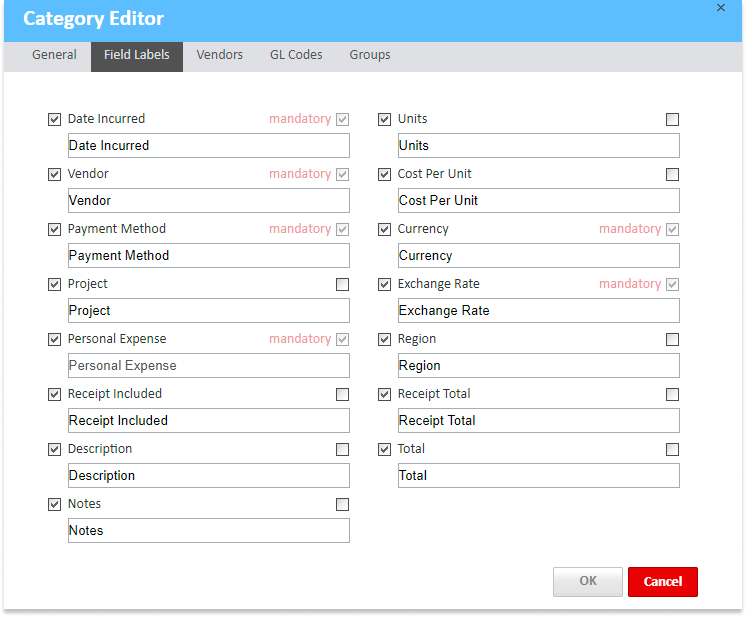The height and width of the screenshot is (617, 746).
Task: Focus the Exchange Rate label input
Action: pos(538,310)
